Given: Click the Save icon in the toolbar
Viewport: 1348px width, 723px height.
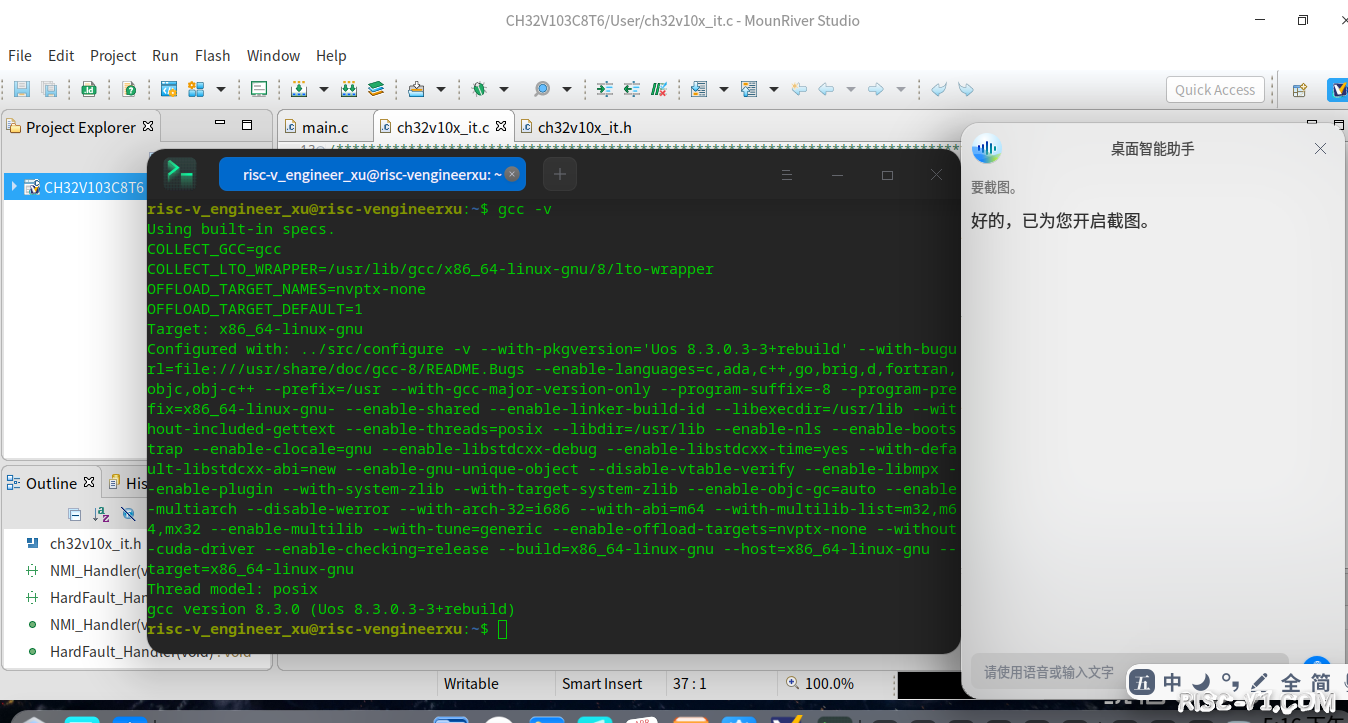Looking at the screenshot, I should [x=21, y=89].
